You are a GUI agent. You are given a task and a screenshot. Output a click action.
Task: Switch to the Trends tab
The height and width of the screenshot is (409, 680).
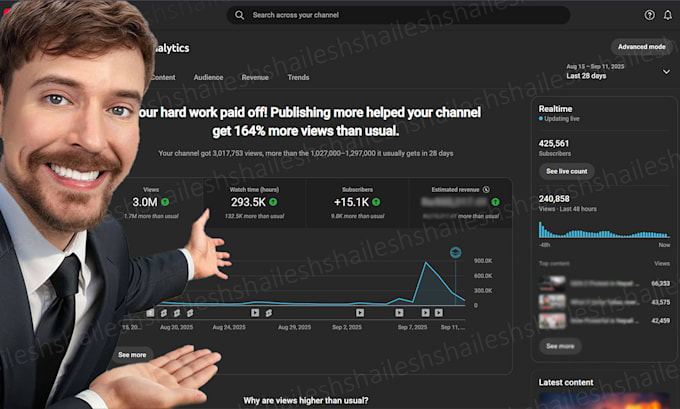click(x=298, y=77)
